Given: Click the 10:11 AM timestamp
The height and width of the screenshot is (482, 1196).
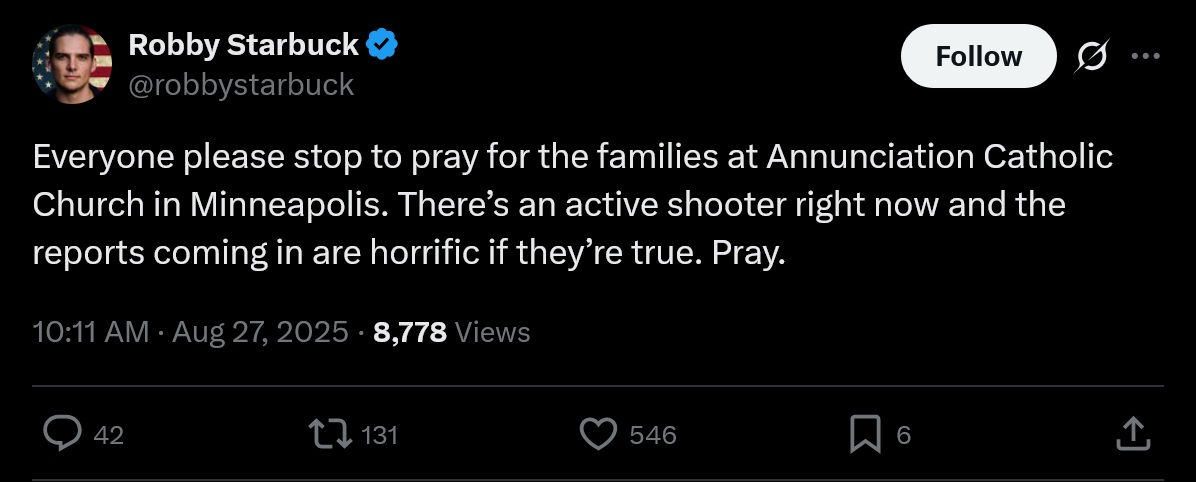Looking at the screenshot, I should pos(91,332).
